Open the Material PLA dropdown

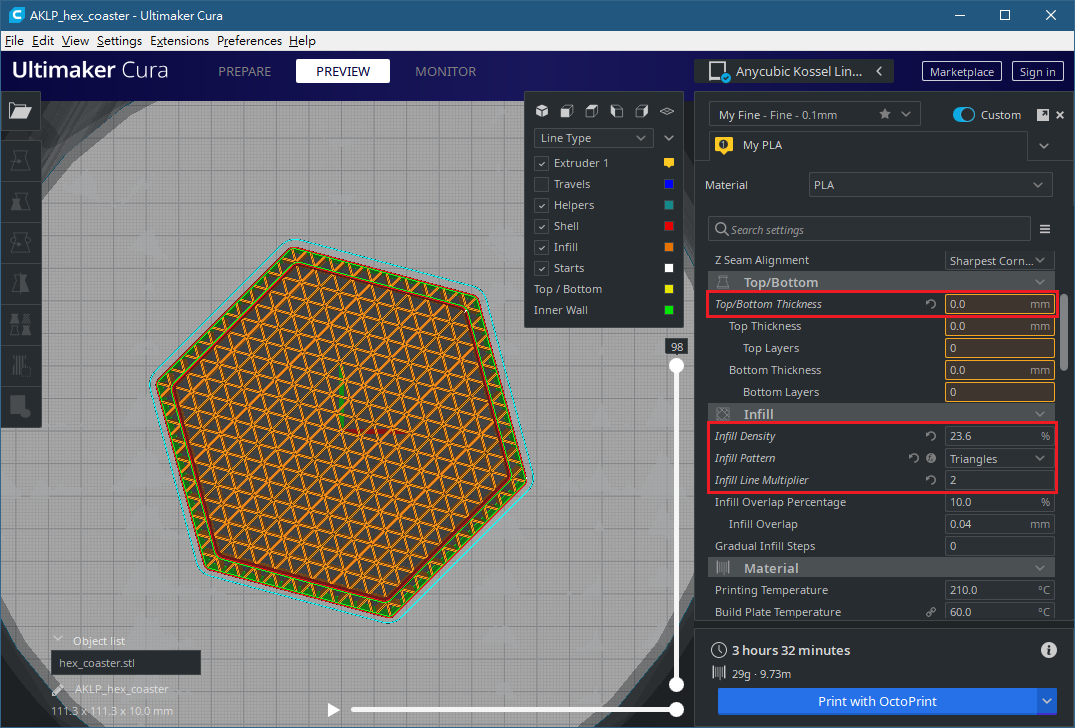pos(930,185)
